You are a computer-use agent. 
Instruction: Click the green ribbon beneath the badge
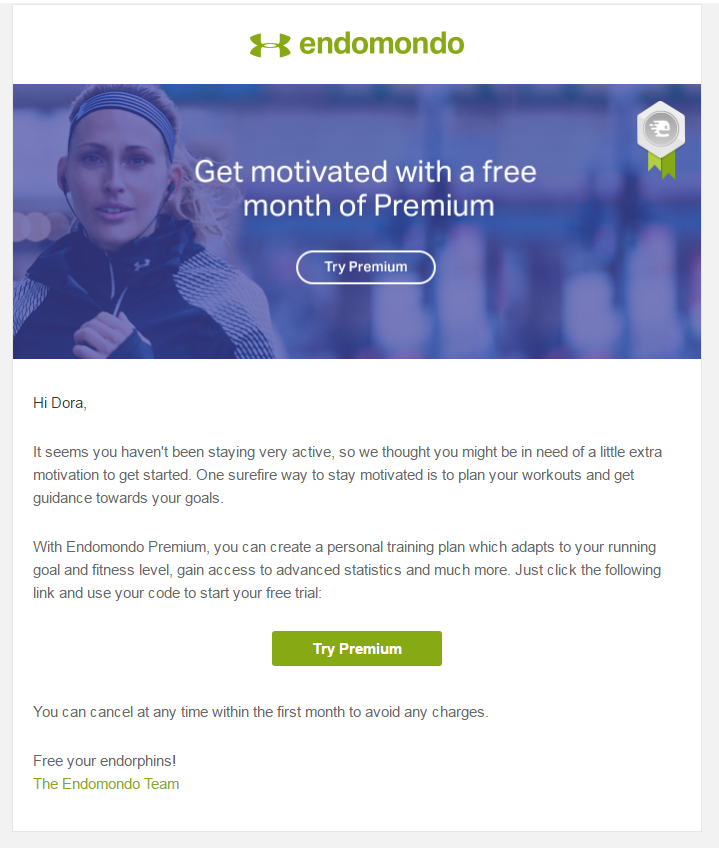click(661, 164)
